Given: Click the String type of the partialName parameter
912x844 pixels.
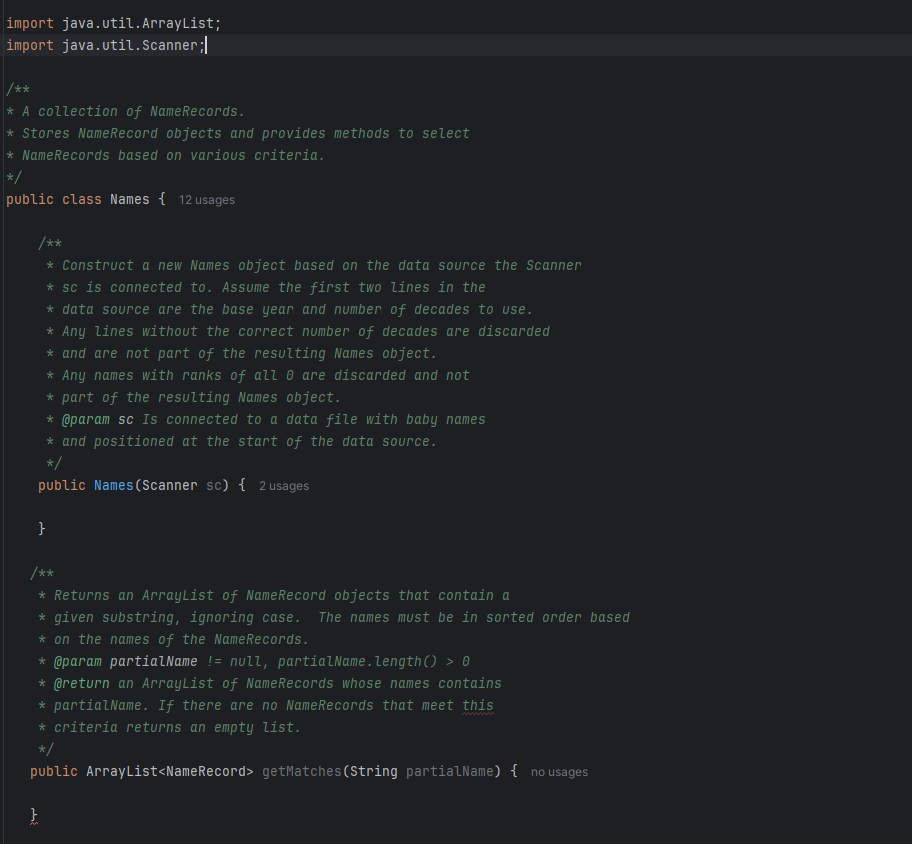Looking at the screenshot, I should click(x=373, y=771).
